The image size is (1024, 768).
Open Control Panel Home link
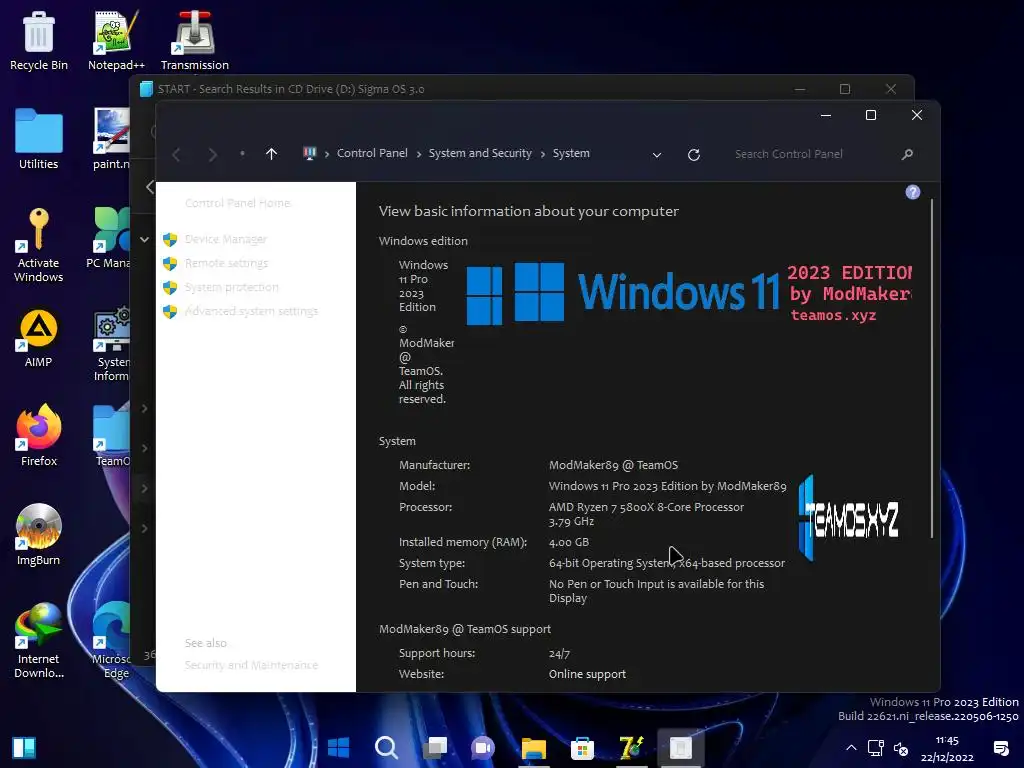[x=237, y=203]
